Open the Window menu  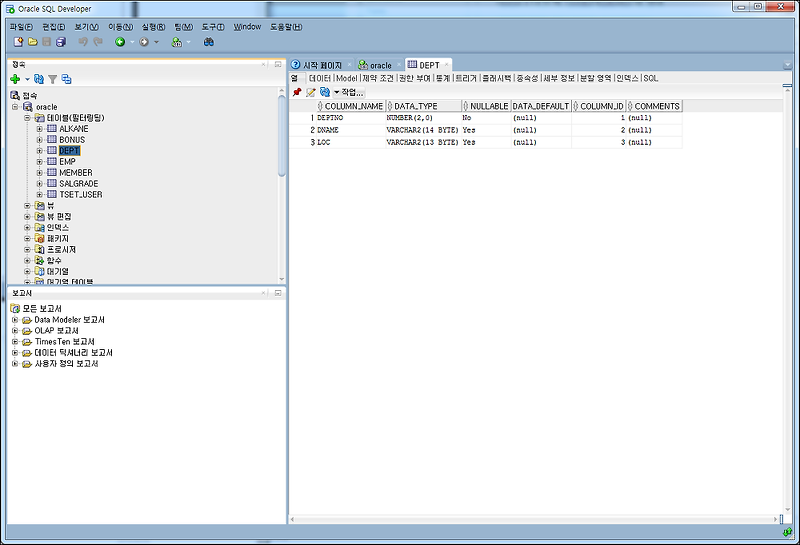pos(247,27)
